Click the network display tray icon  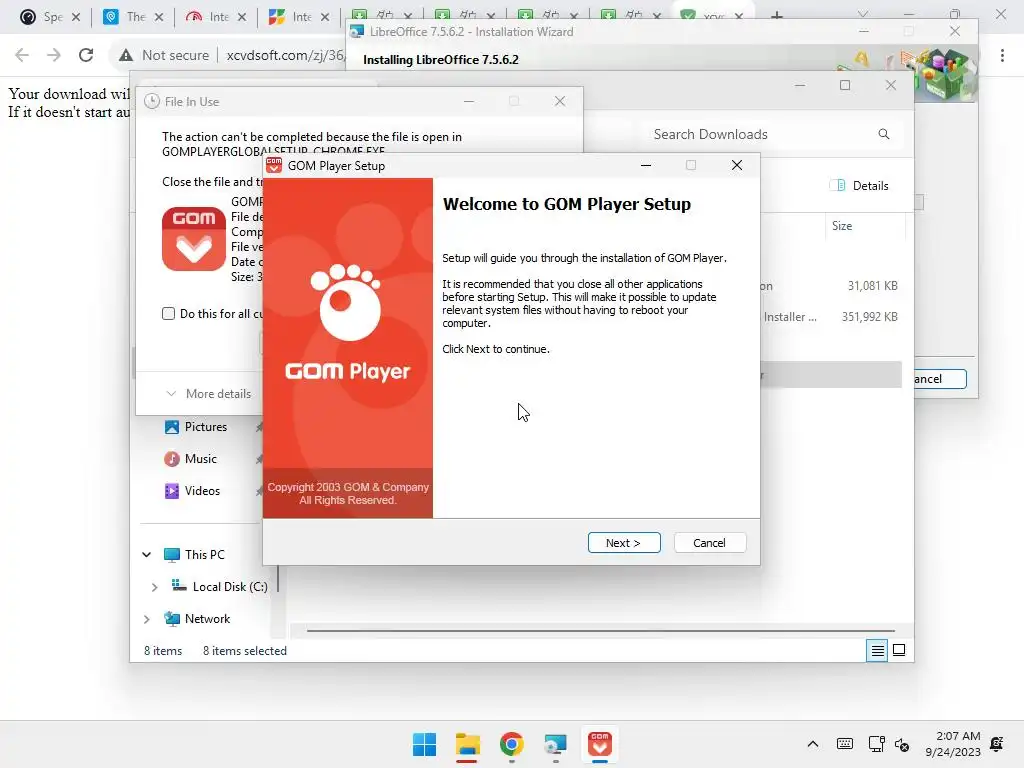point(876,744)
